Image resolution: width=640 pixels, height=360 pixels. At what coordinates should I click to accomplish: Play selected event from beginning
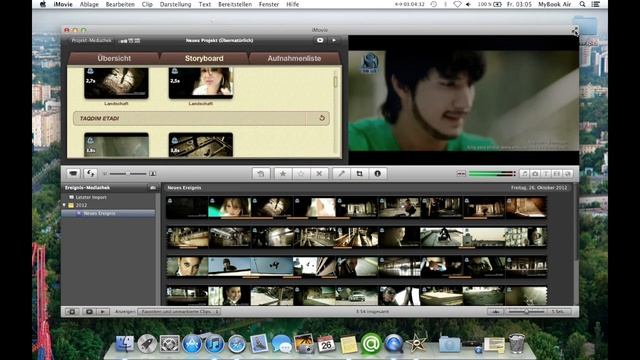pyautogui.click(x=102, y=311)
